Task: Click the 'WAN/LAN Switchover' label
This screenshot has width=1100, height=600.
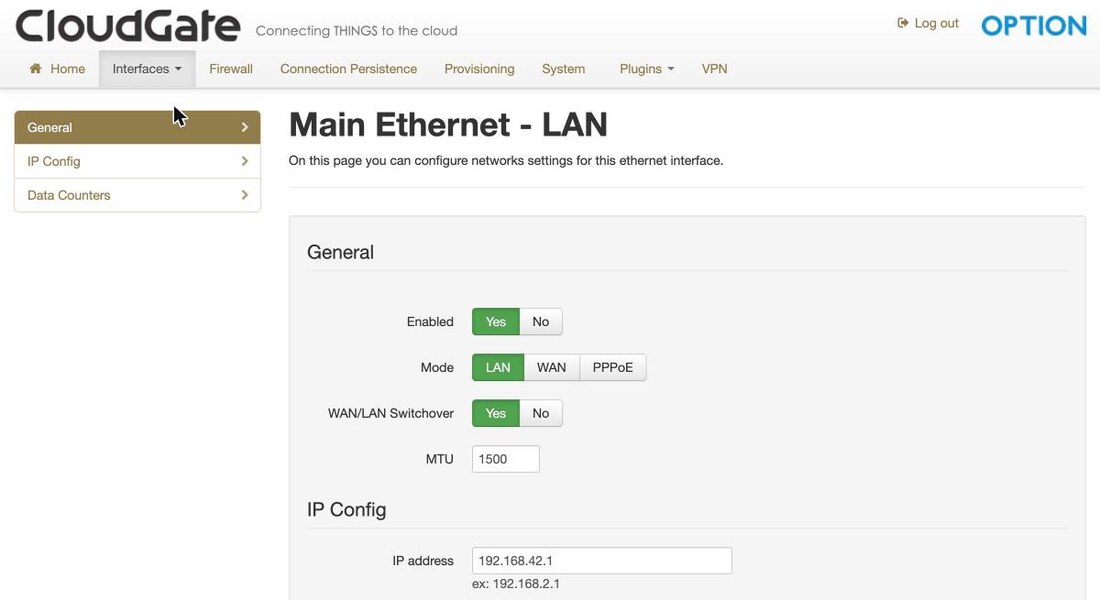Action: pyautogui.click(x=391, y=413)
